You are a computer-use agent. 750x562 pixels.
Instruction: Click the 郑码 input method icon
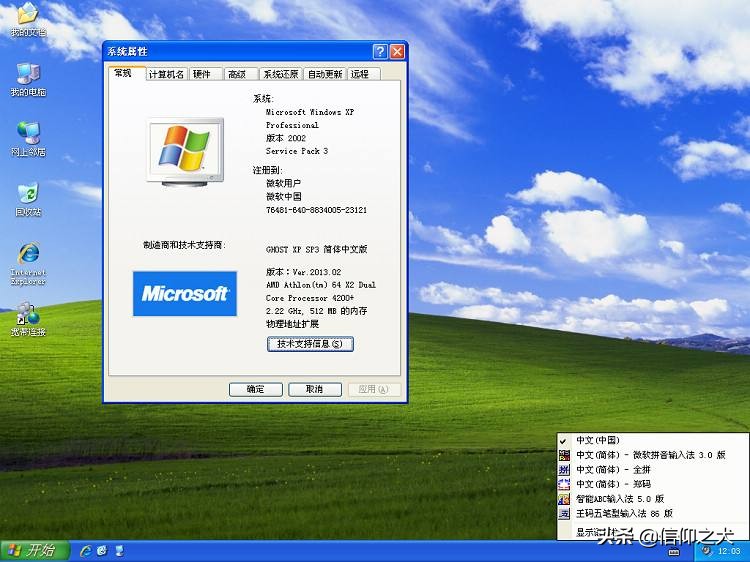(564, 484)
